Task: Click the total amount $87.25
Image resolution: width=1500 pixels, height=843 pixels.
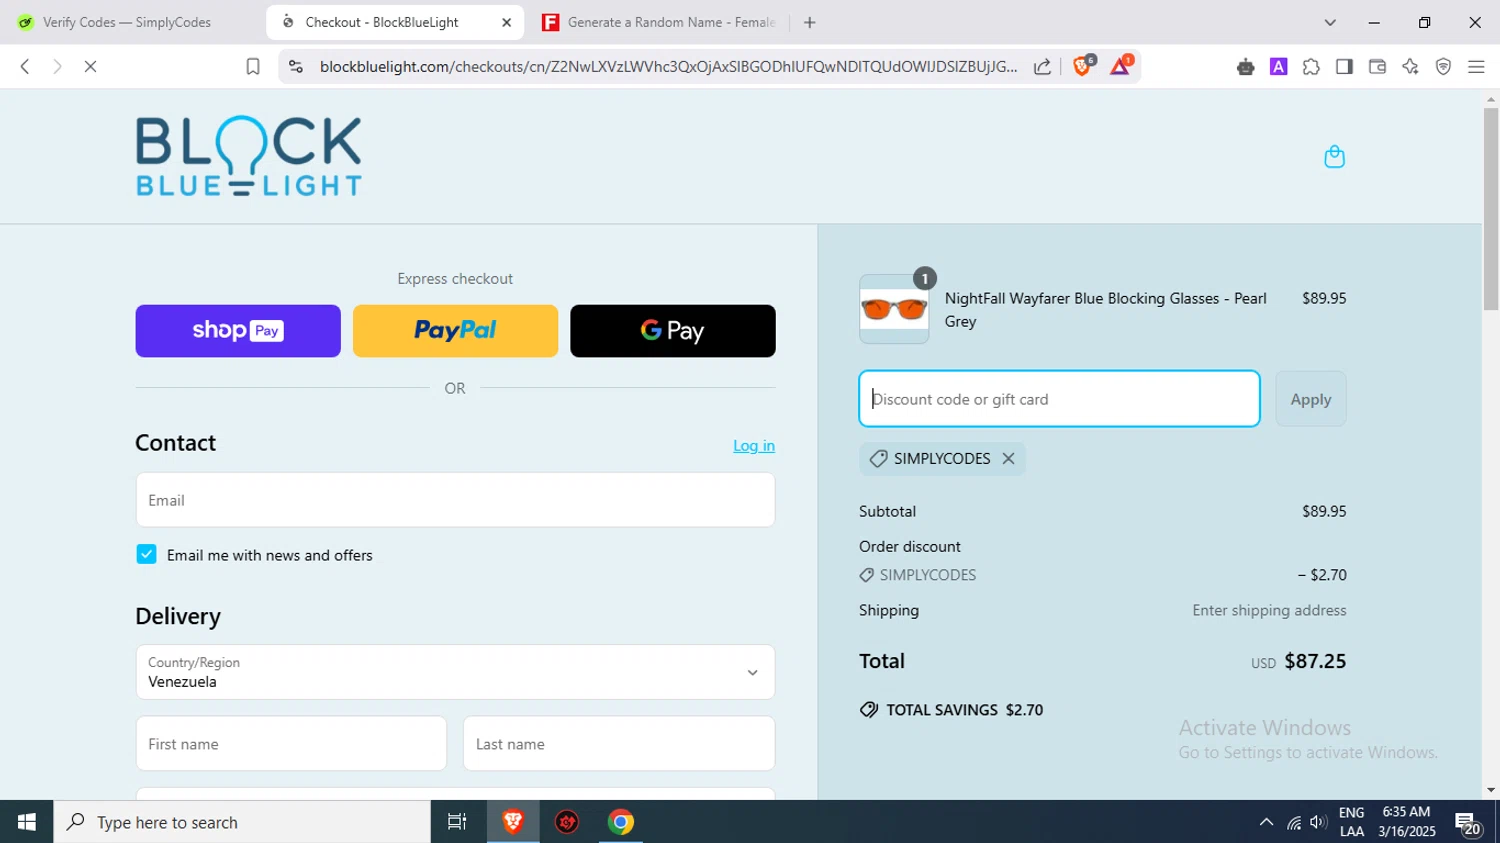Action: (1315, 661)
